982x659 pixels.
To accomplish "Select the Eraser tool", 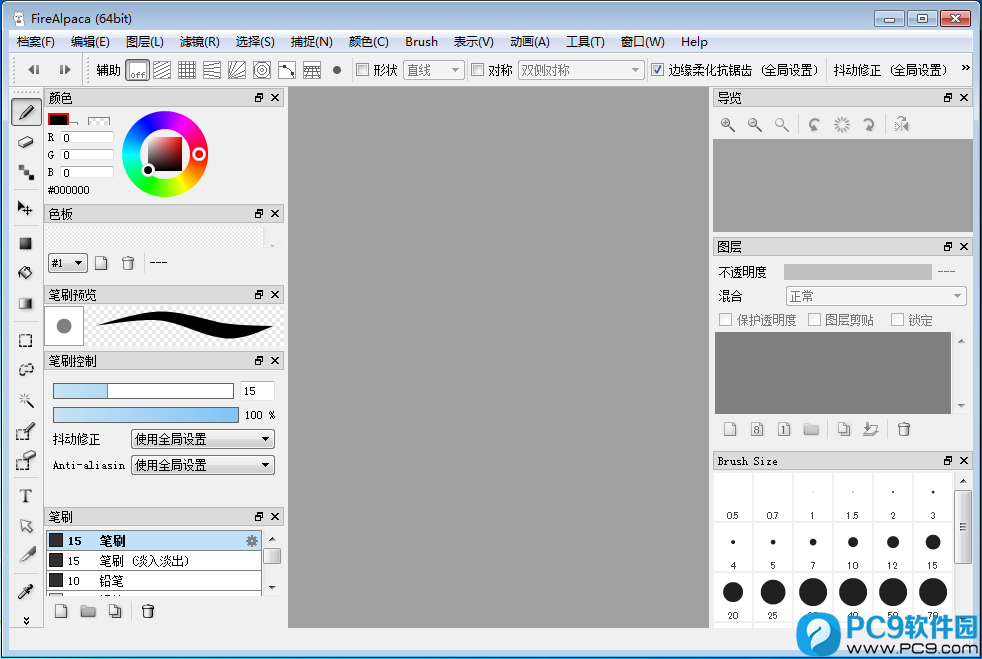I will (x=26, y=142).
